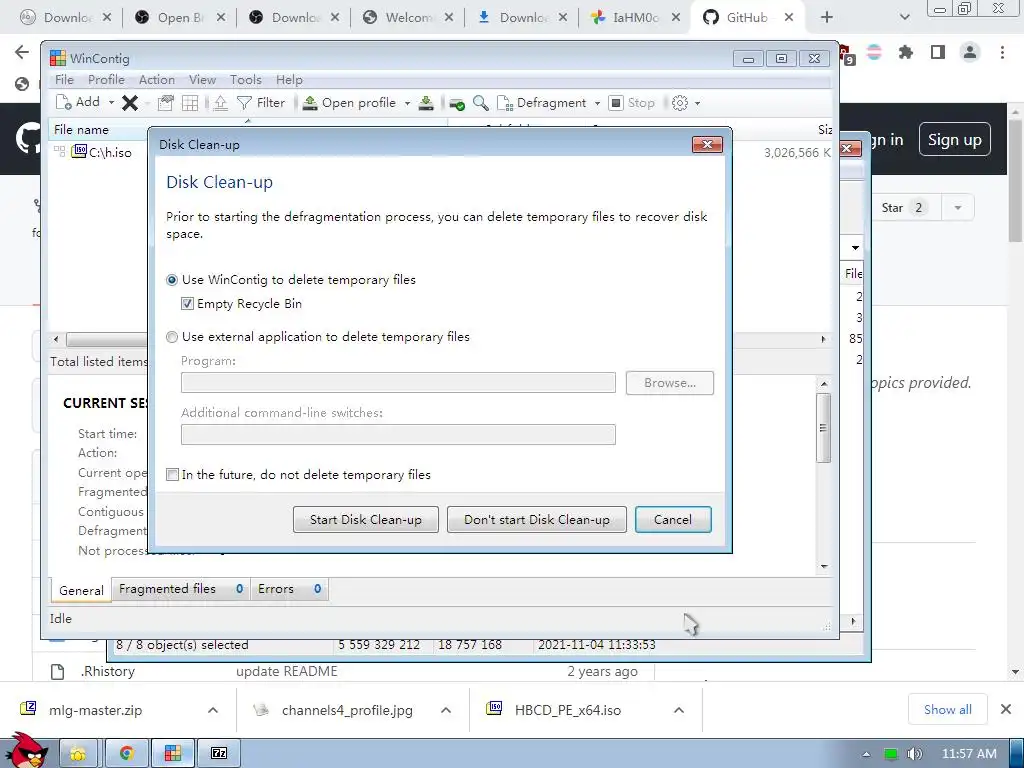Viewport: 1024px width, 768px height.
Task: Click the GitHub Star button
Action: [902, 208]
